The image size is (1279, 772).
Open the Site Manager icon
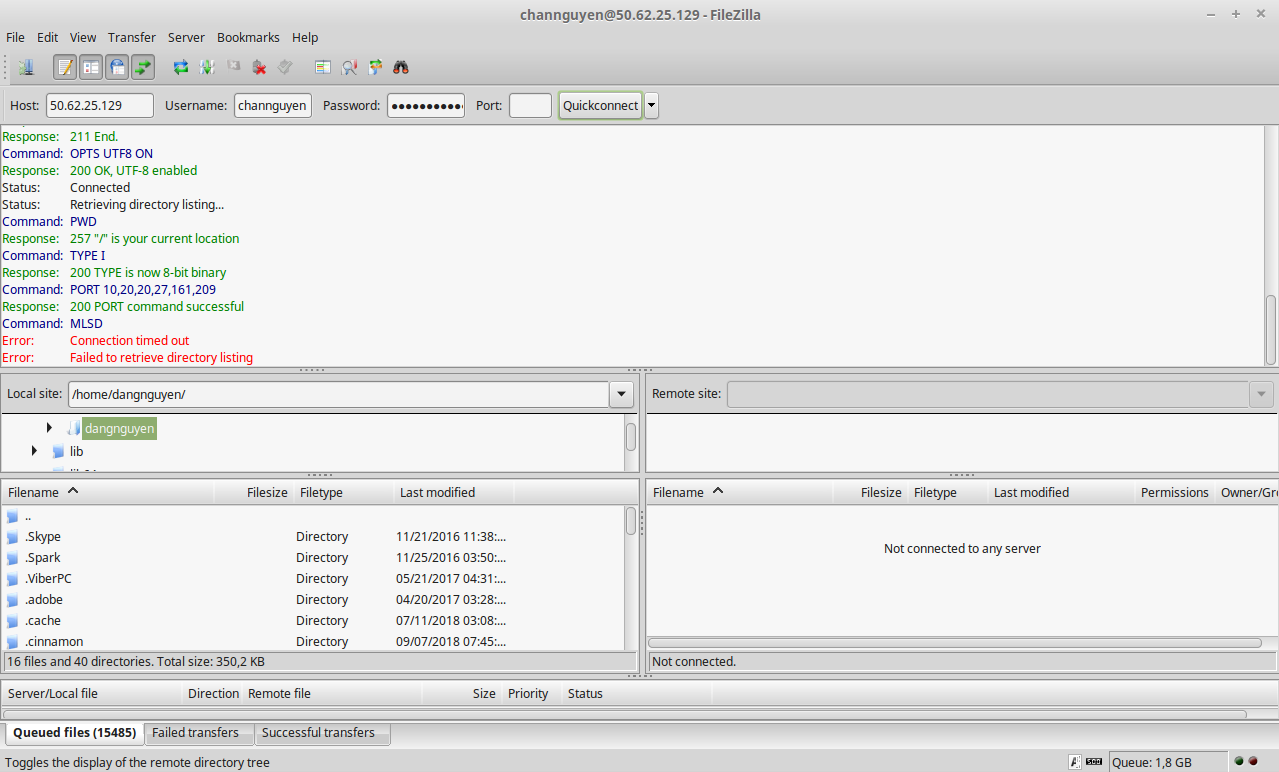coord(26,68)
